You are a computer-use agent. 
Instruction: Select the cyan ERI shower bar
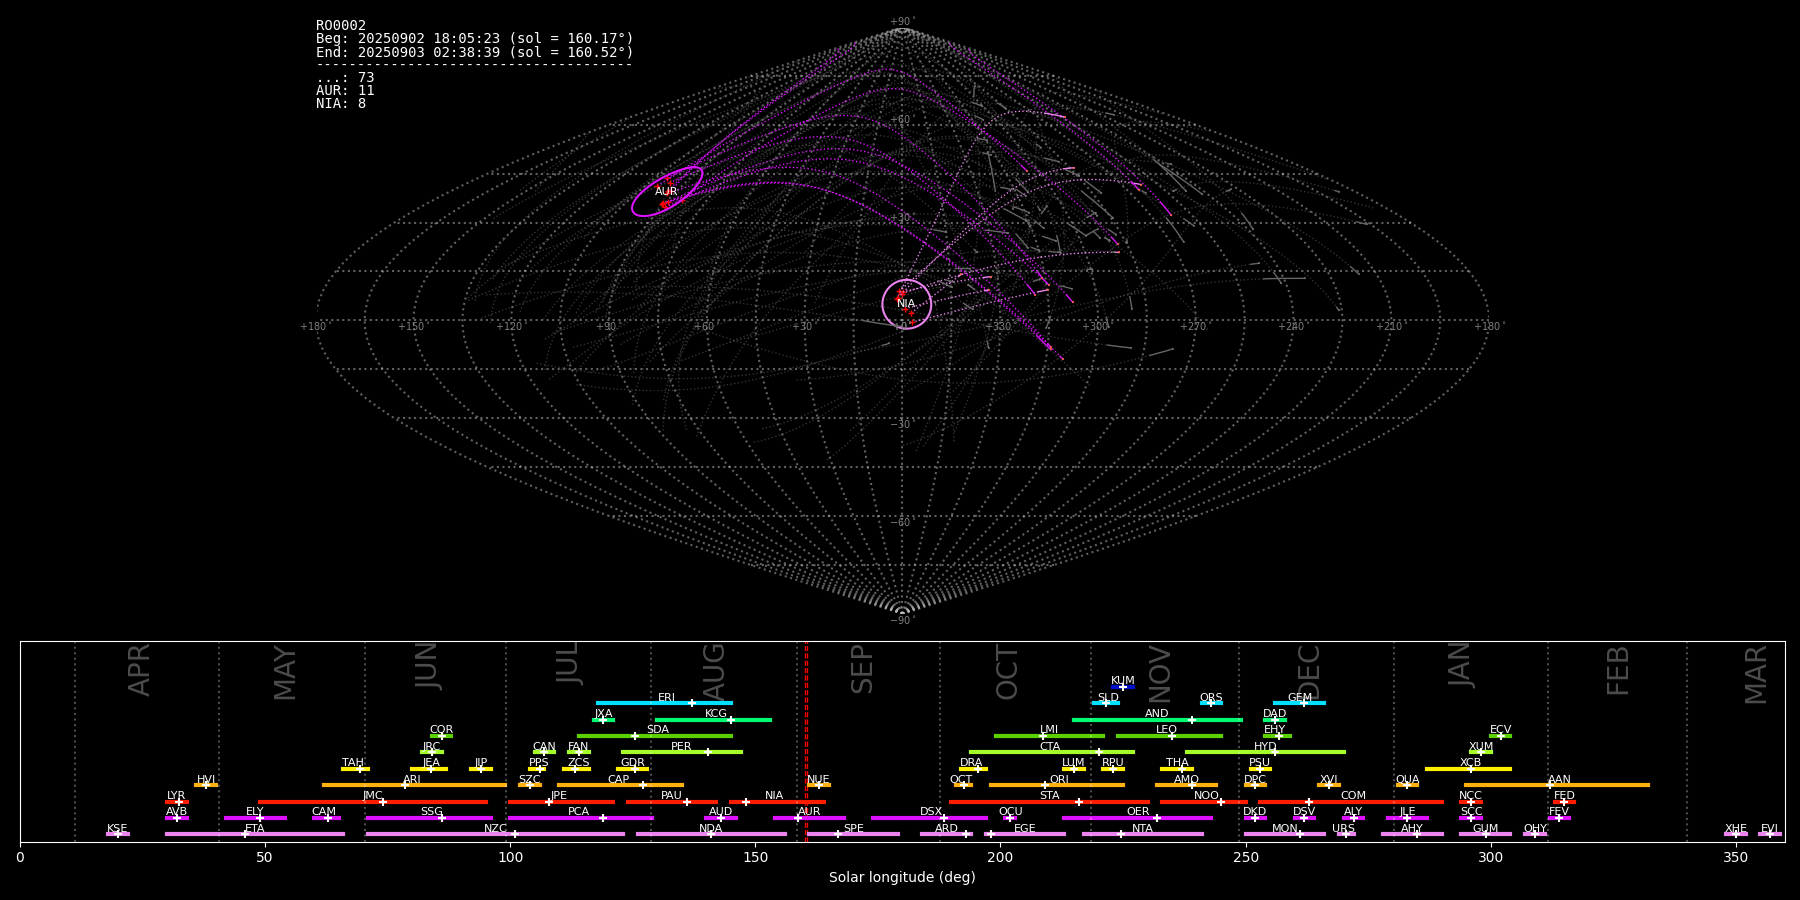point(640,703)
